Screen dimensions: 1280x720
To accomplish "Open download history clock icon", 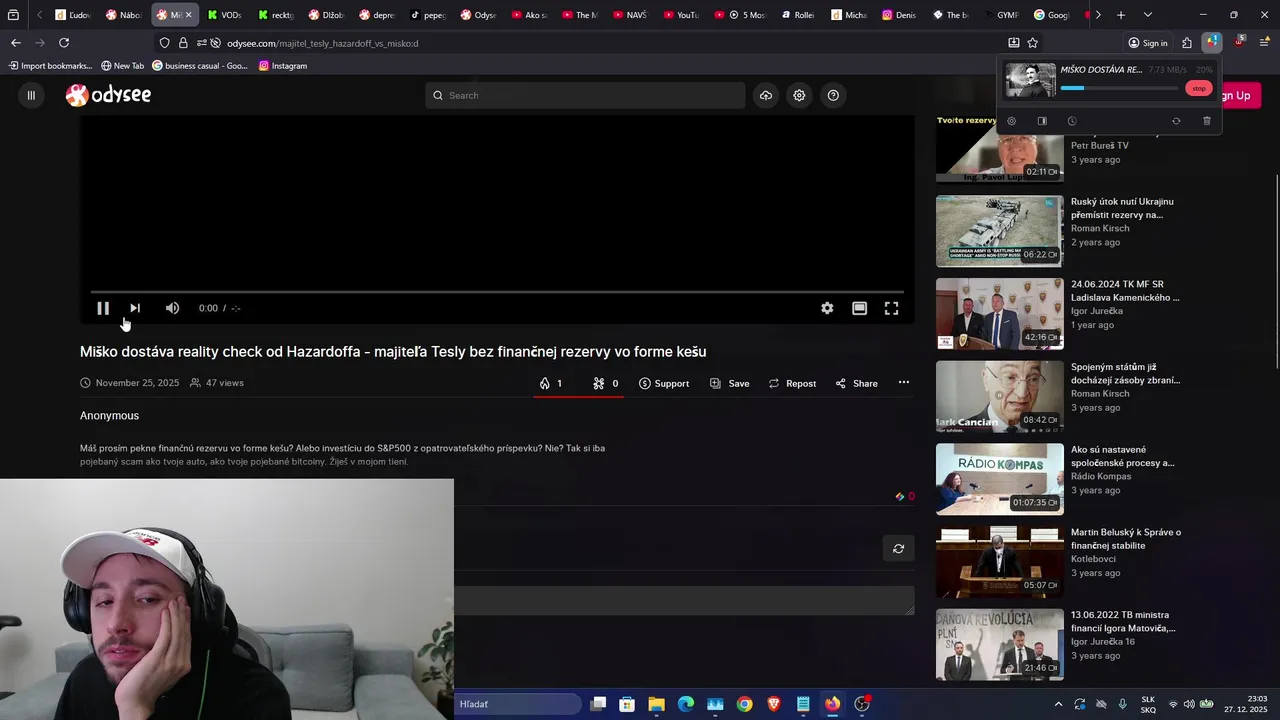I will pyautogui.click(x=1071, y=121).
